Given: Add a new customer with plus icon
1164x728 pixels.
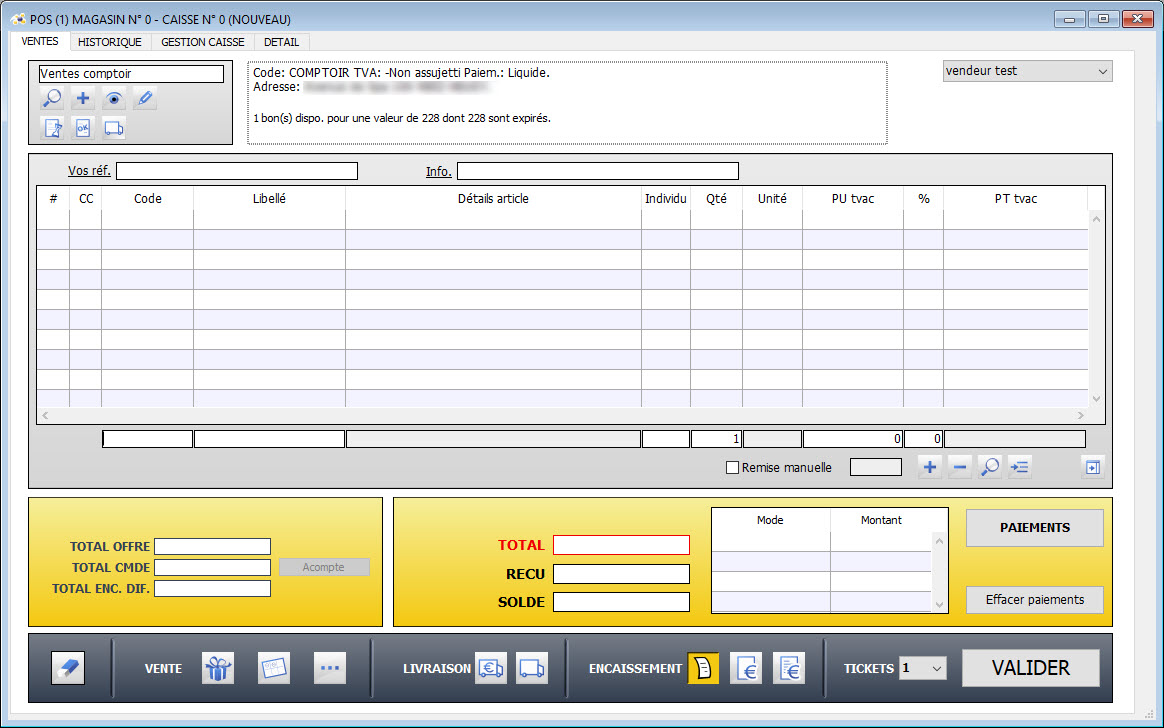Looking at the screenshot, I should pyautogui.click(x=83, y=99).
